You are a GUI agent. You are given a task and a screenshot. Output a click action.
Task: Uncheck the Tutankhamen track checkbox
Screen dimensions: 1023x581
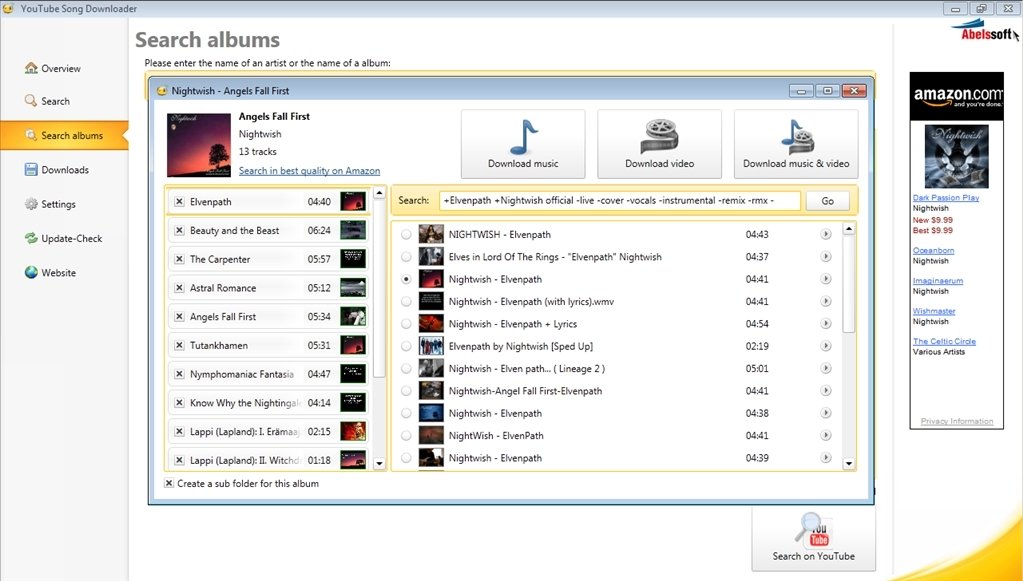click(179, 345)
